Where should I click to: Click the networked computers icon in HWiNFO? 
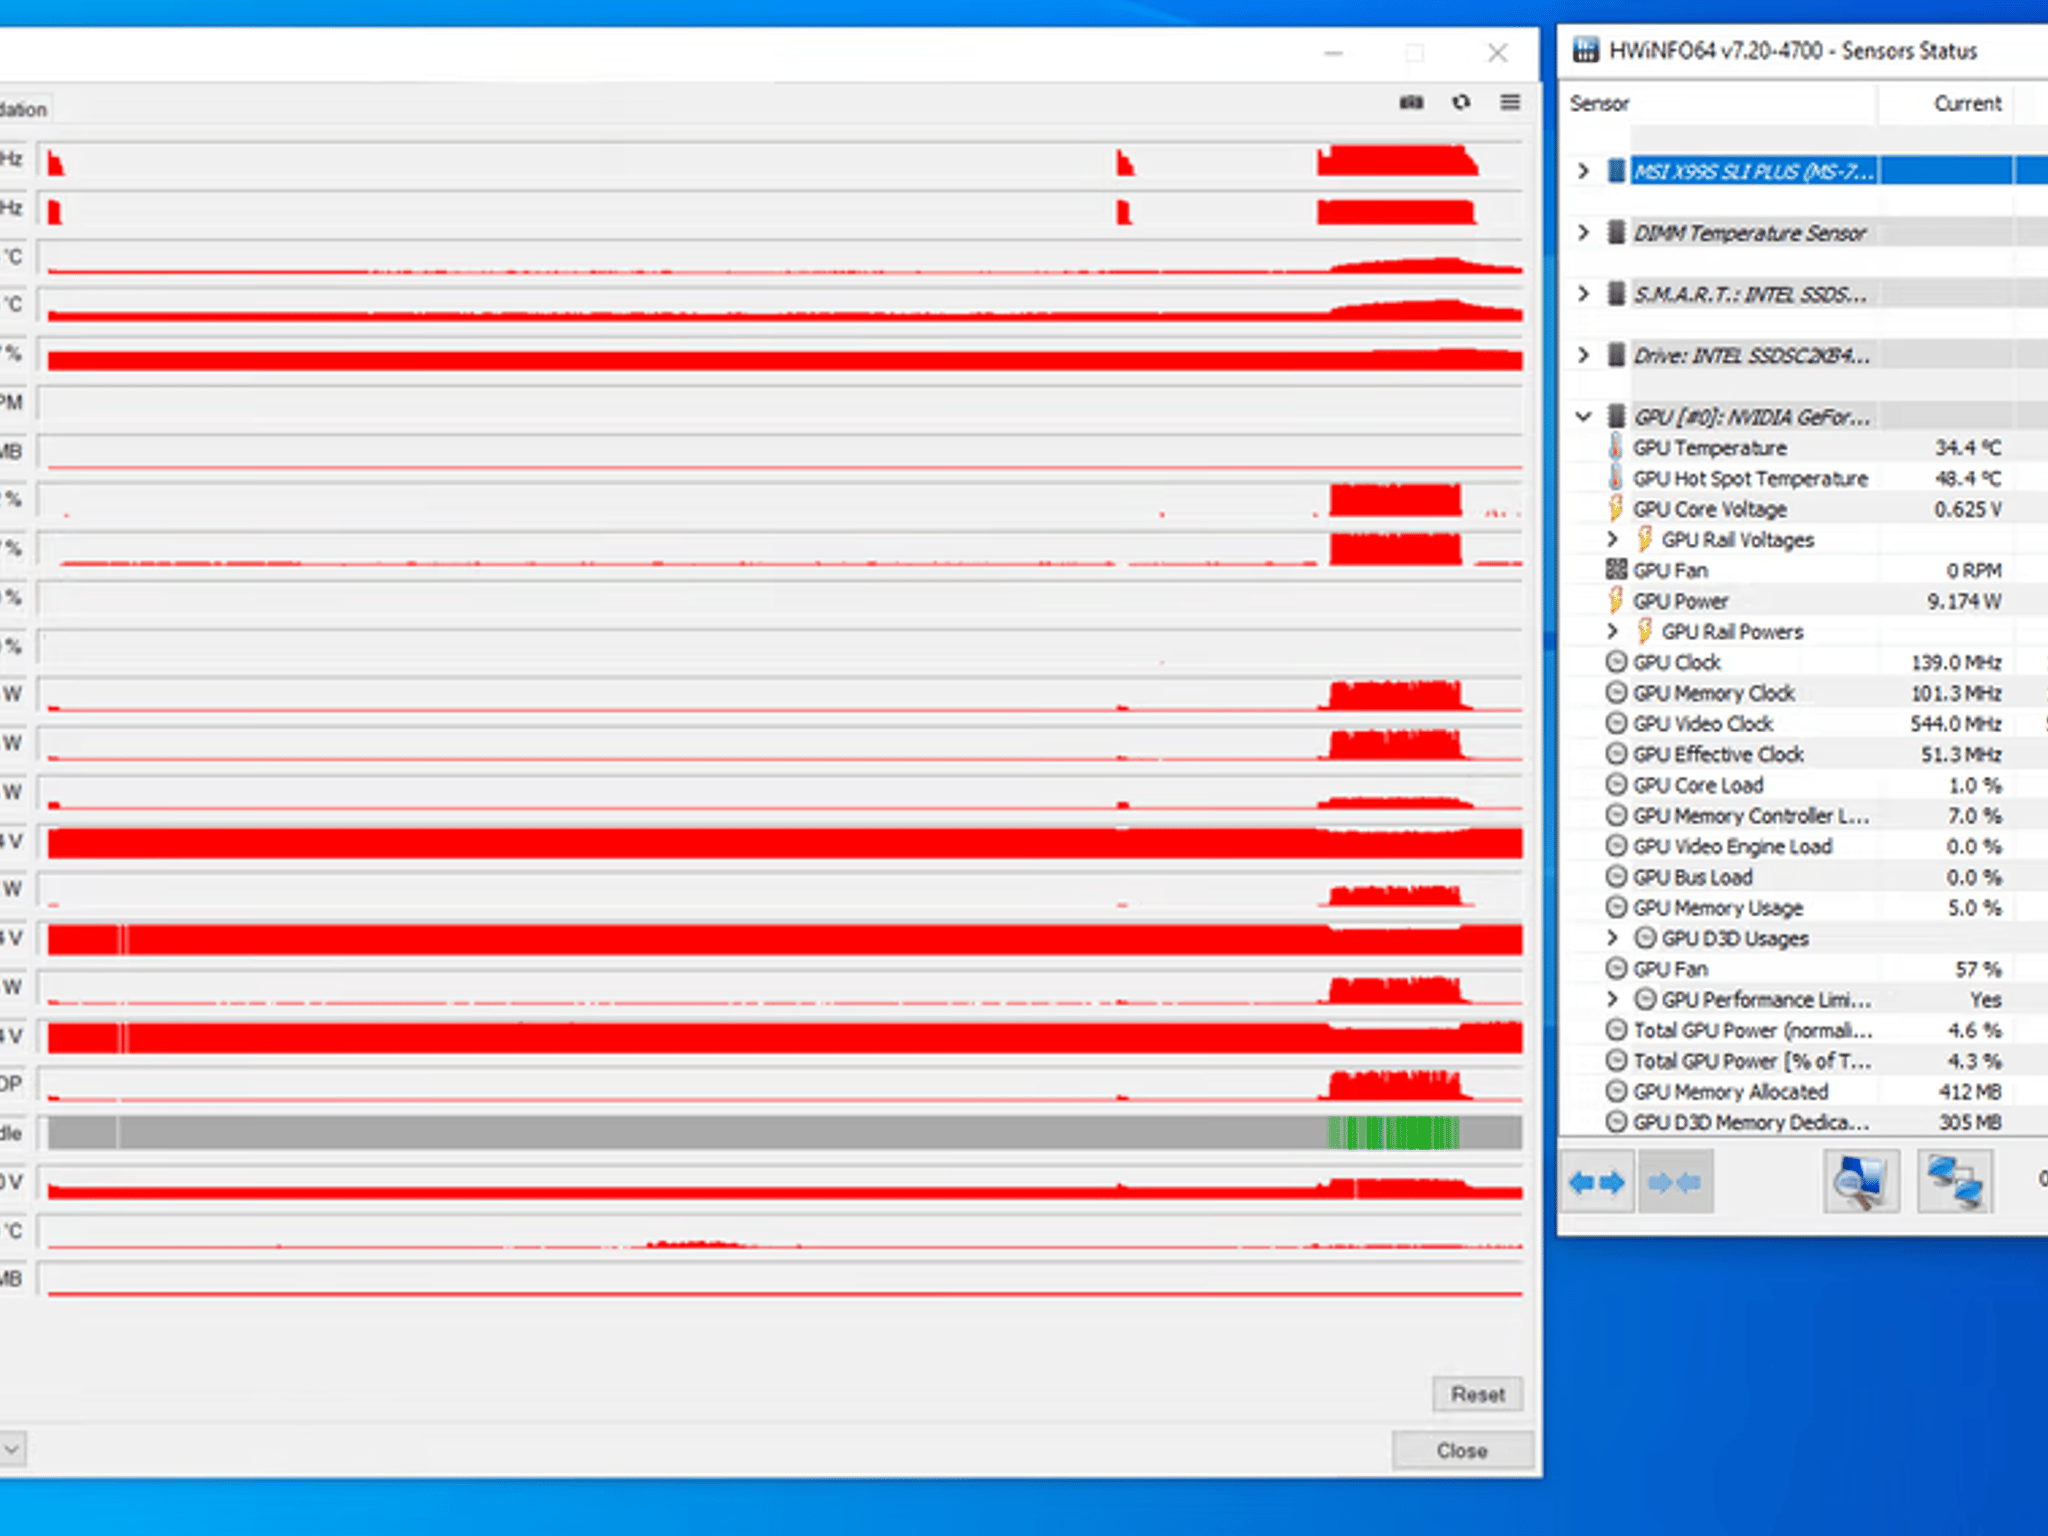pos(1955,1183)
